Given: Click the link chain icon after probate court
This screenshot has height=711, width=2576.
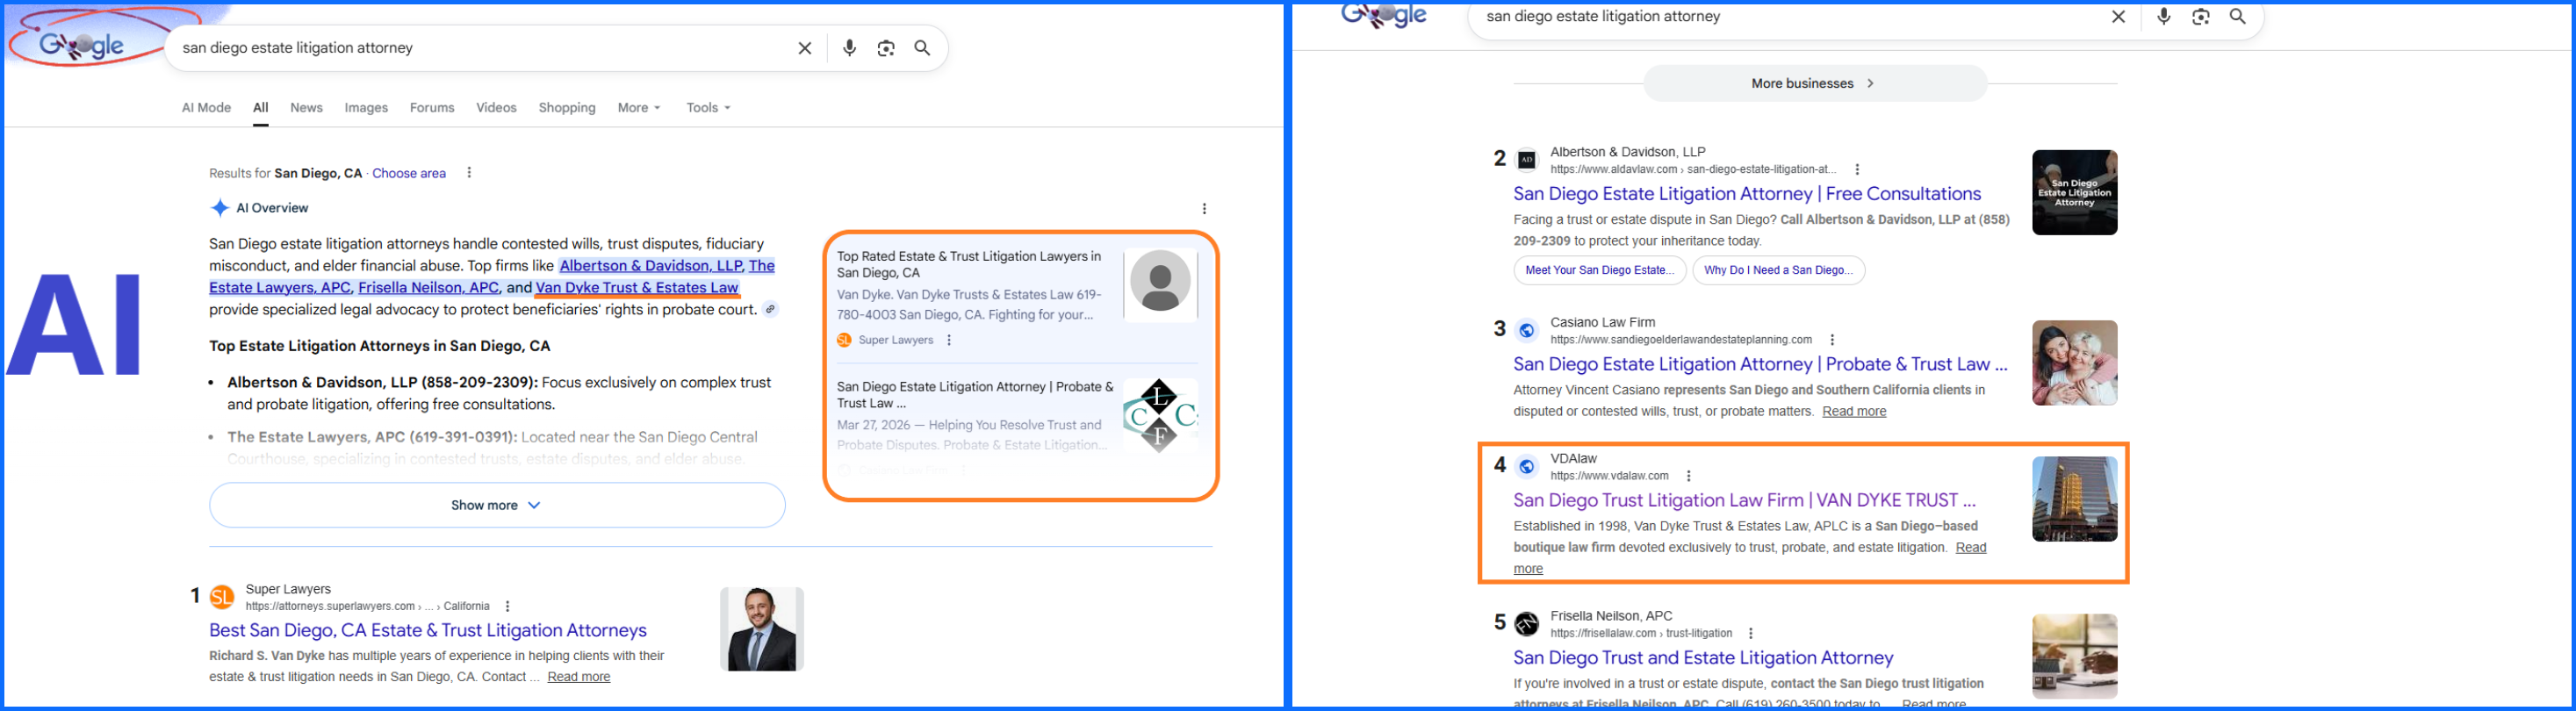Looking at the screenshot, I should tap(770, 310).
